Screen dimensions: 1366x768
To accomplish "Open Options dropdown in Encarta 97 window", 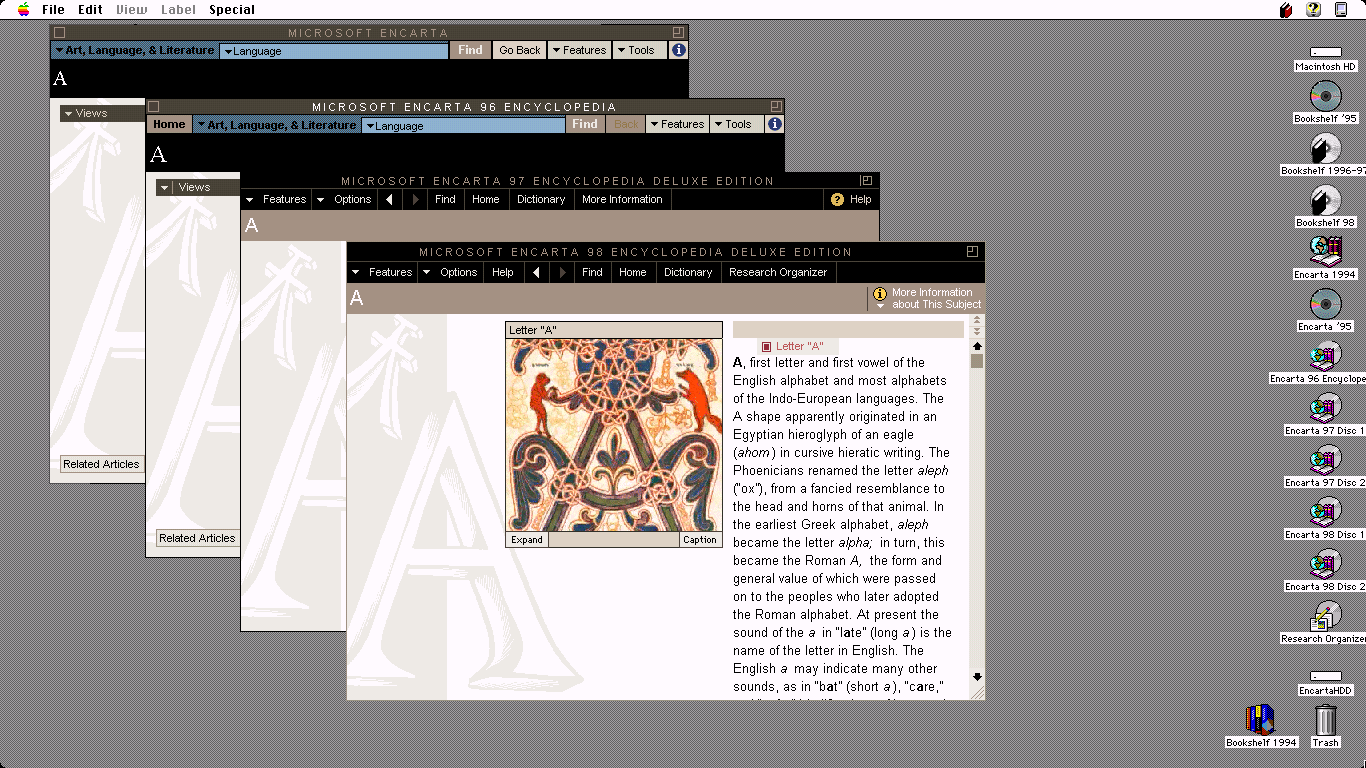I will click(344, 199).
